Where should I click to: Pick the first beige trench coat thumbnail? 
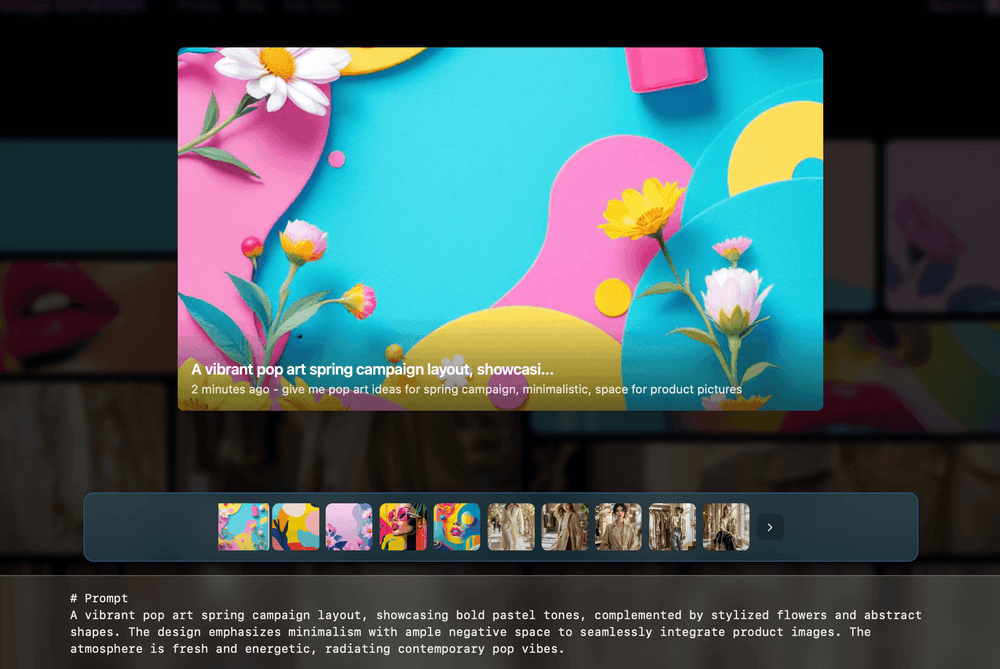(x=511, y=527)
